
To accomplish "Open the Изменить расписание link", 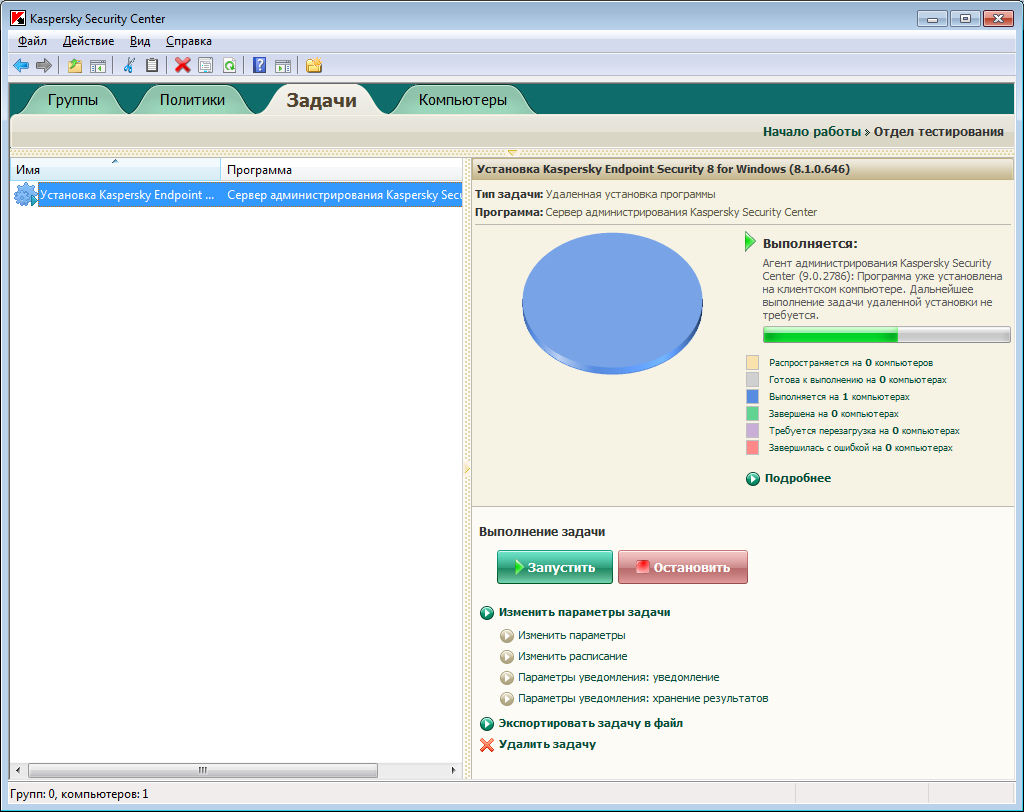I will [572, 656].
